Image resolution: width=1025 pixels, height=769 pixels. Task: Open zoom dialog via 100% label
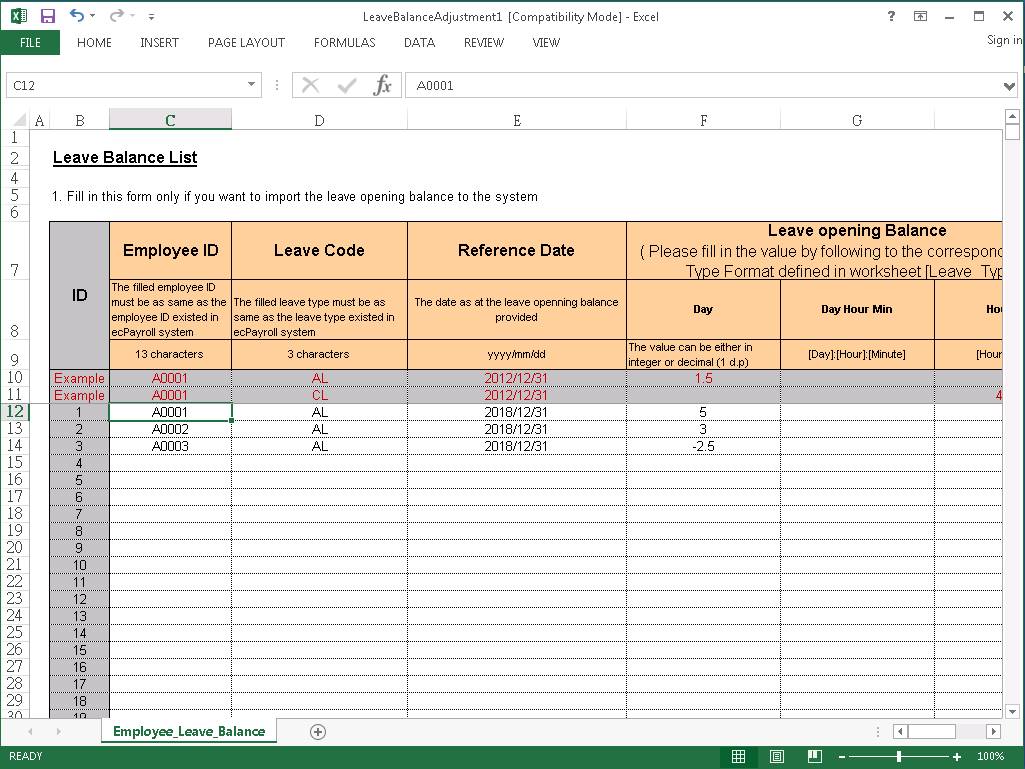click(990, 756)
